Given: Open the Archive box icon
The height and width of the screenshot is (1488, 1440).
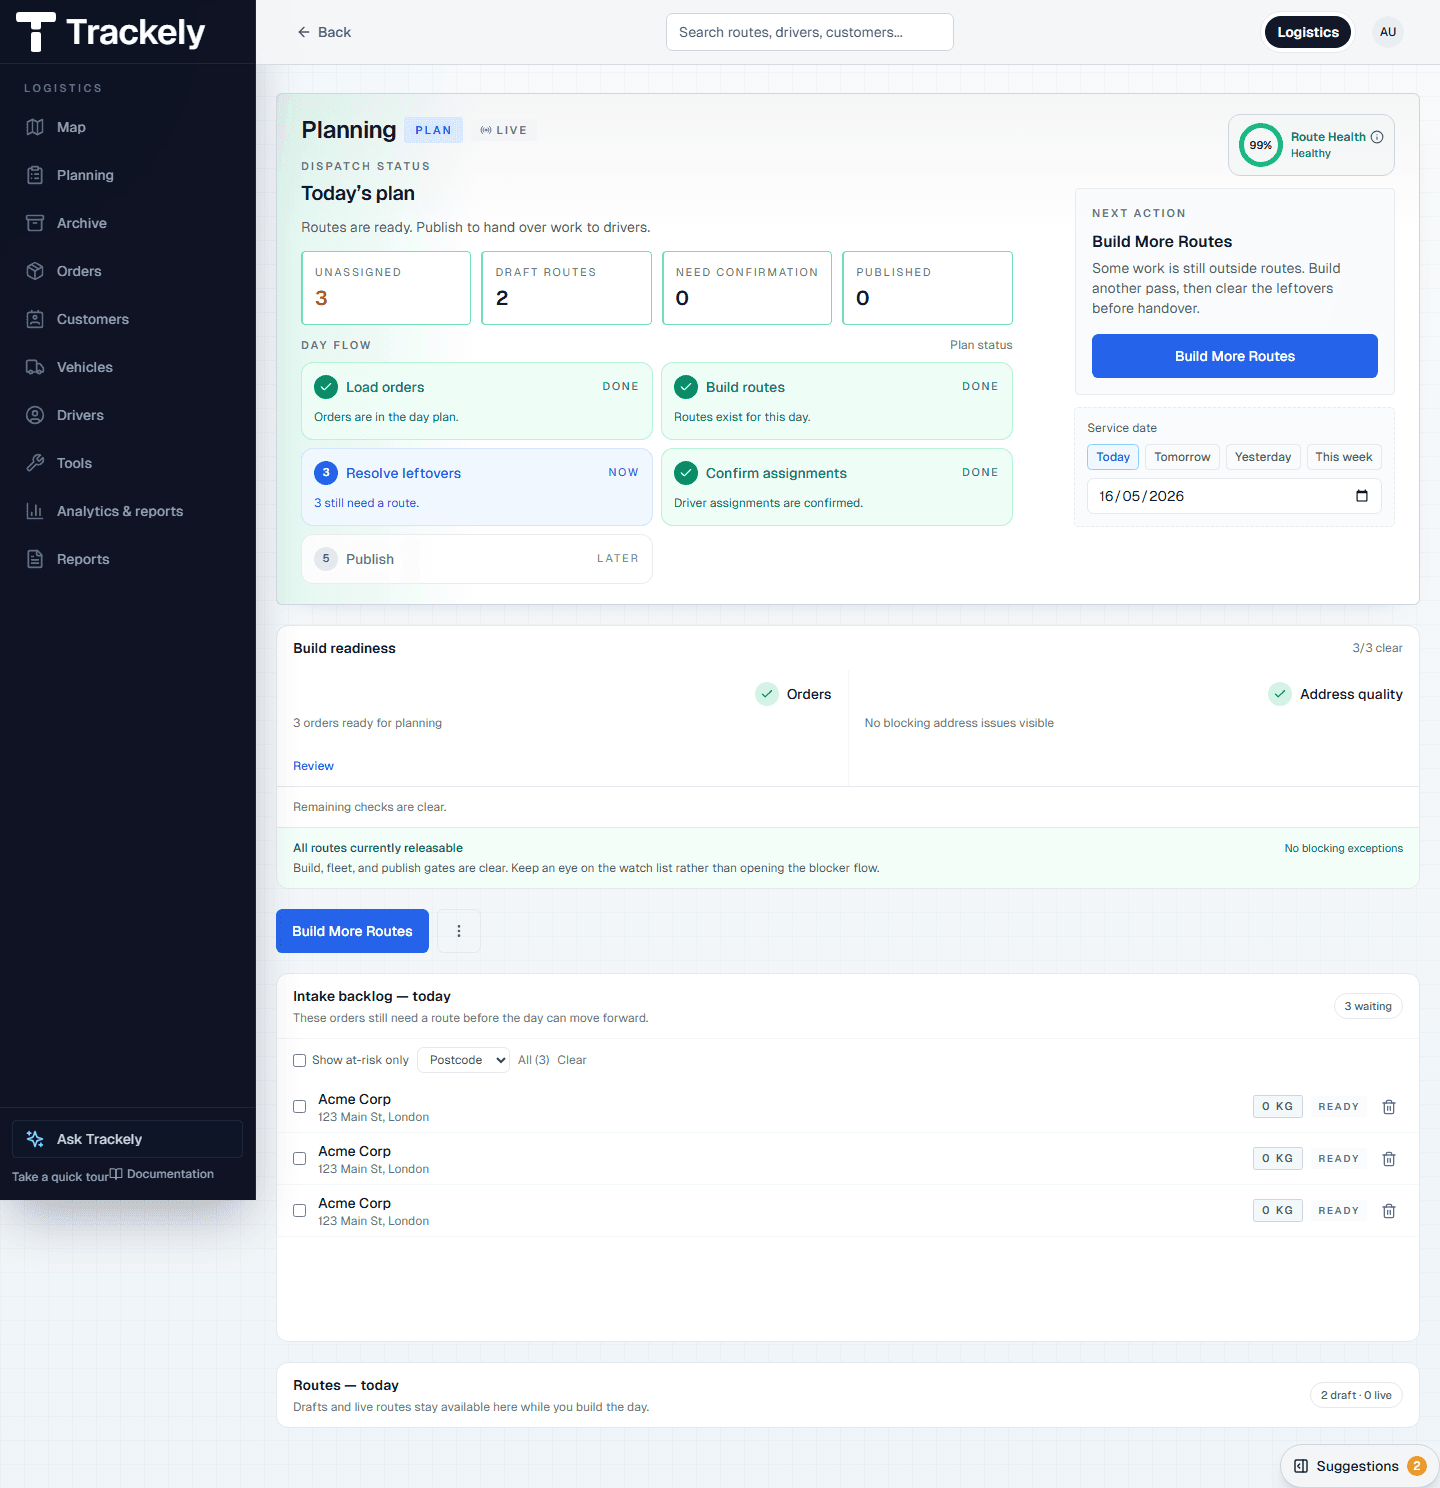Looking at the screenshot, I should click(35, 223).
